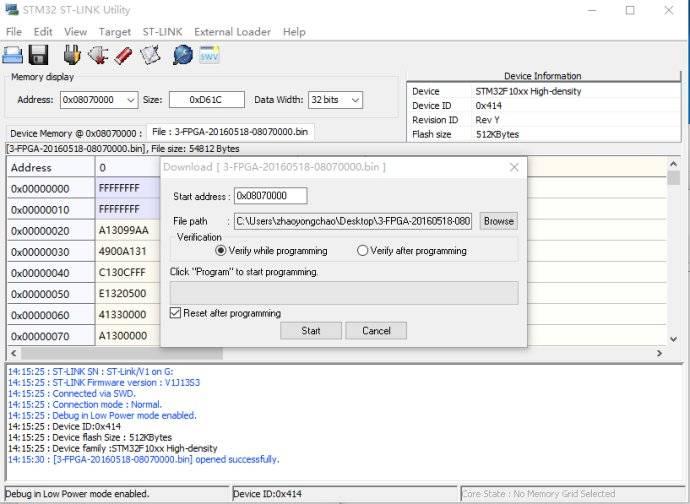Click log line 'Device flash Size : 512KBytes'
This screenshot has width=690, height=504.
(x=90, y=438)
